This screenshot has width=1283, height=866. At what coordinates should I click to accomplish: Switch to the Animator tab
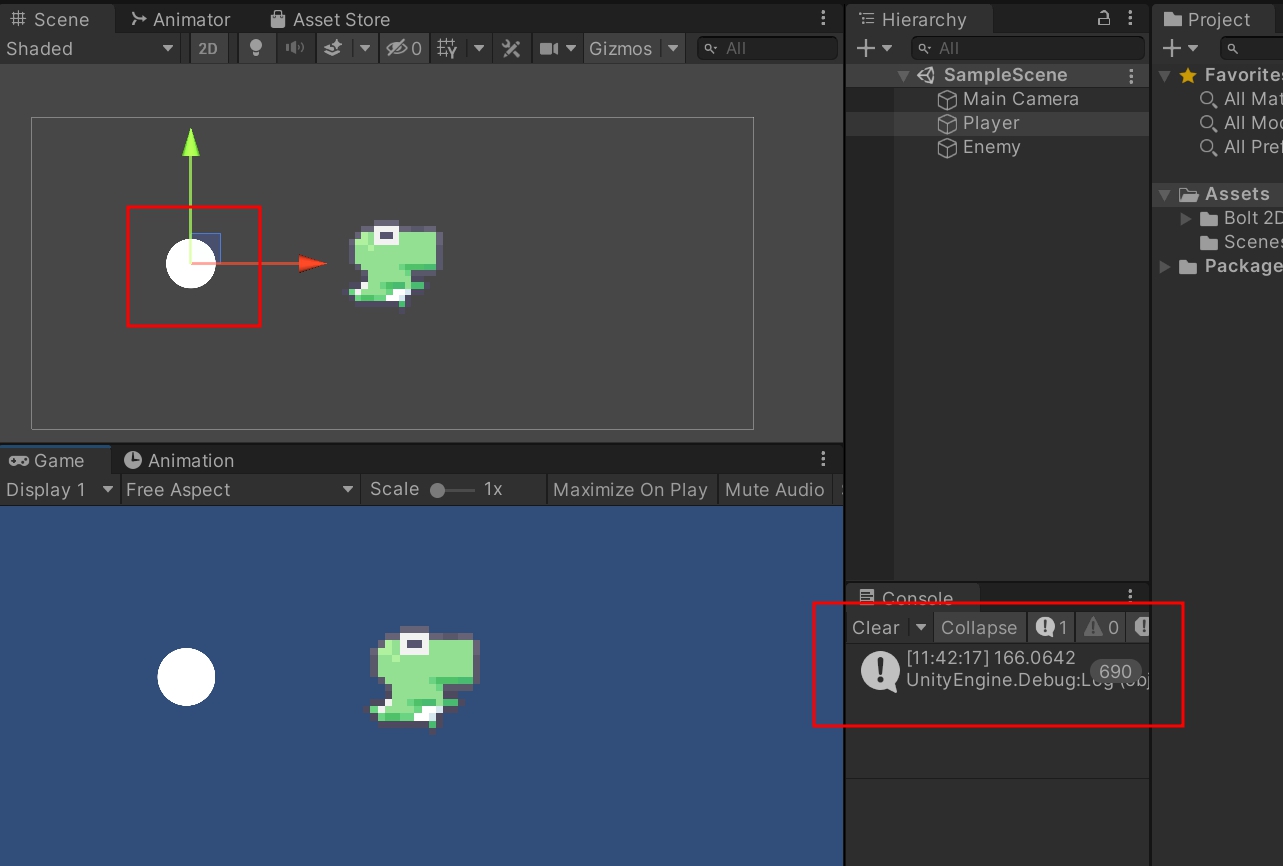click(x=181, y=19)
